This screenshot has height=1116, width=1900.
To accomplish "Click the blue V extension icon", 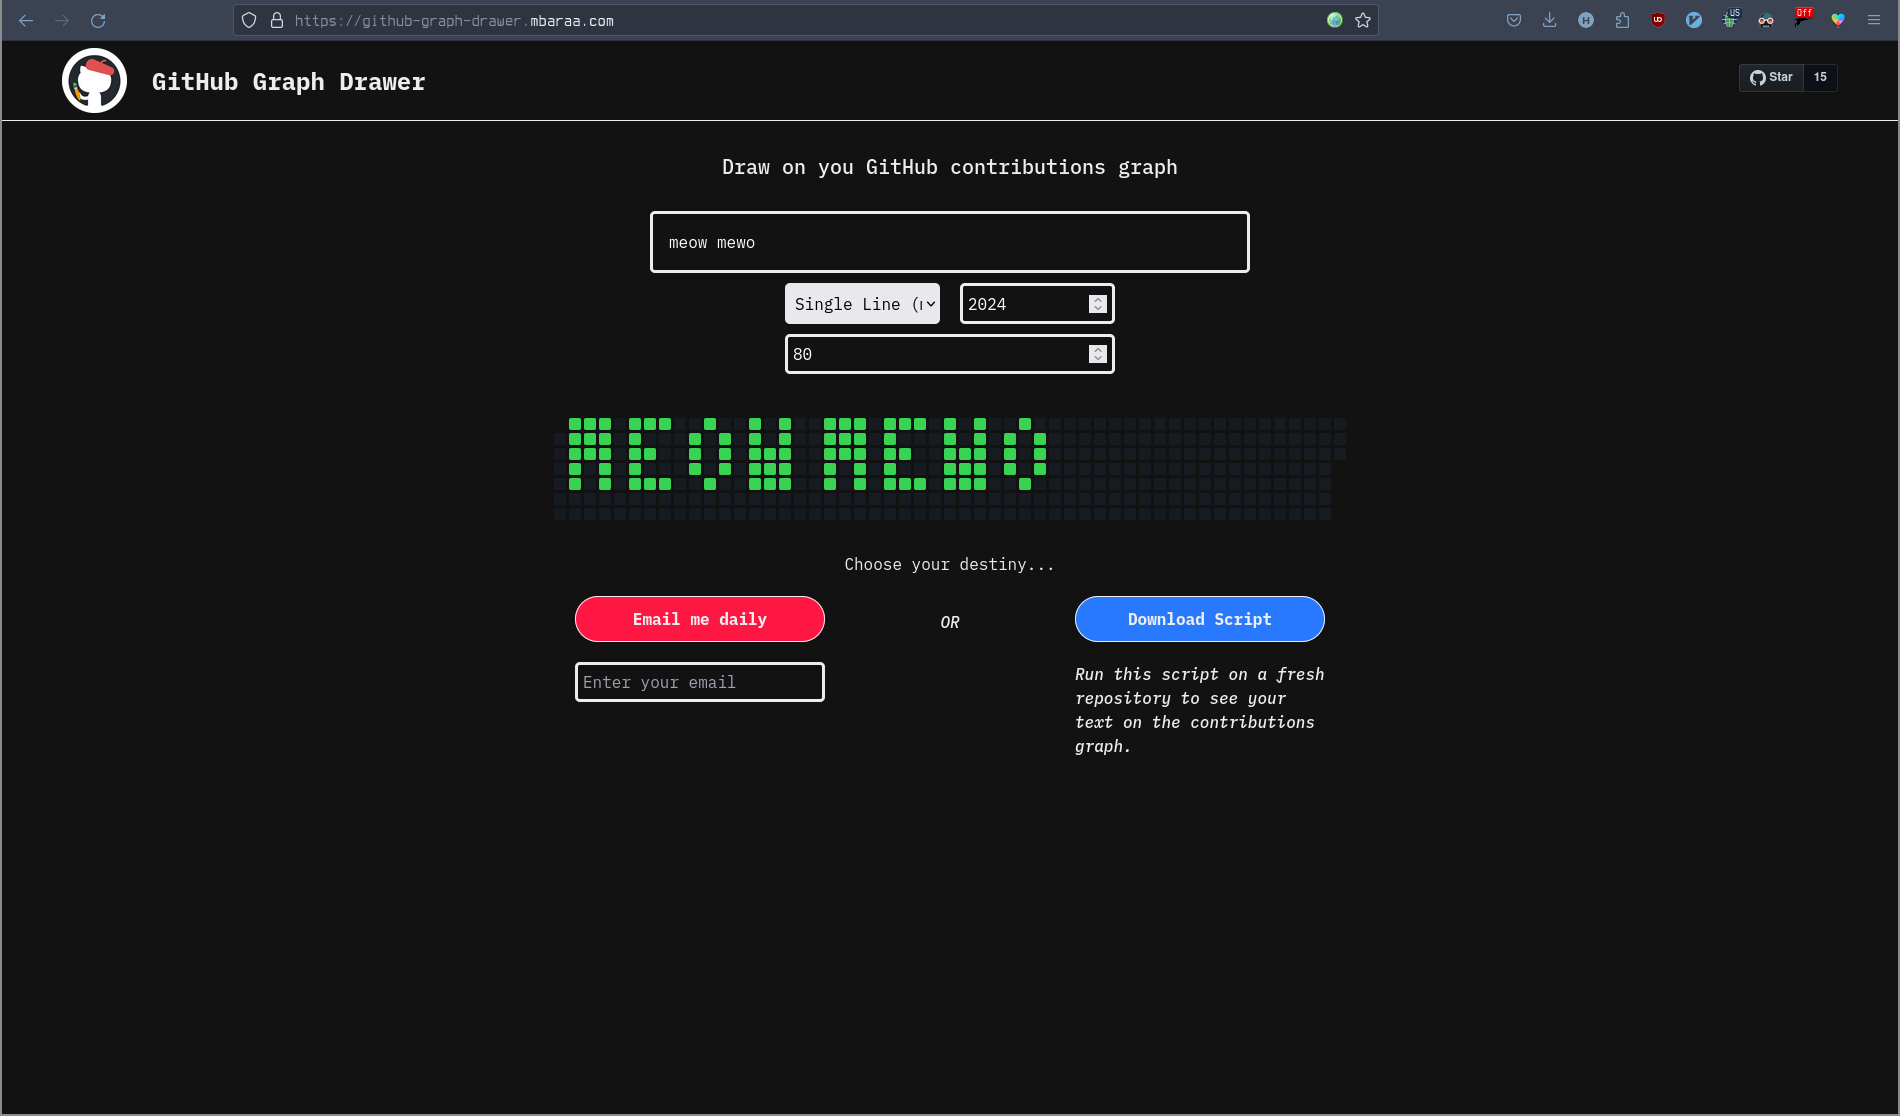I will [1694, 20].
